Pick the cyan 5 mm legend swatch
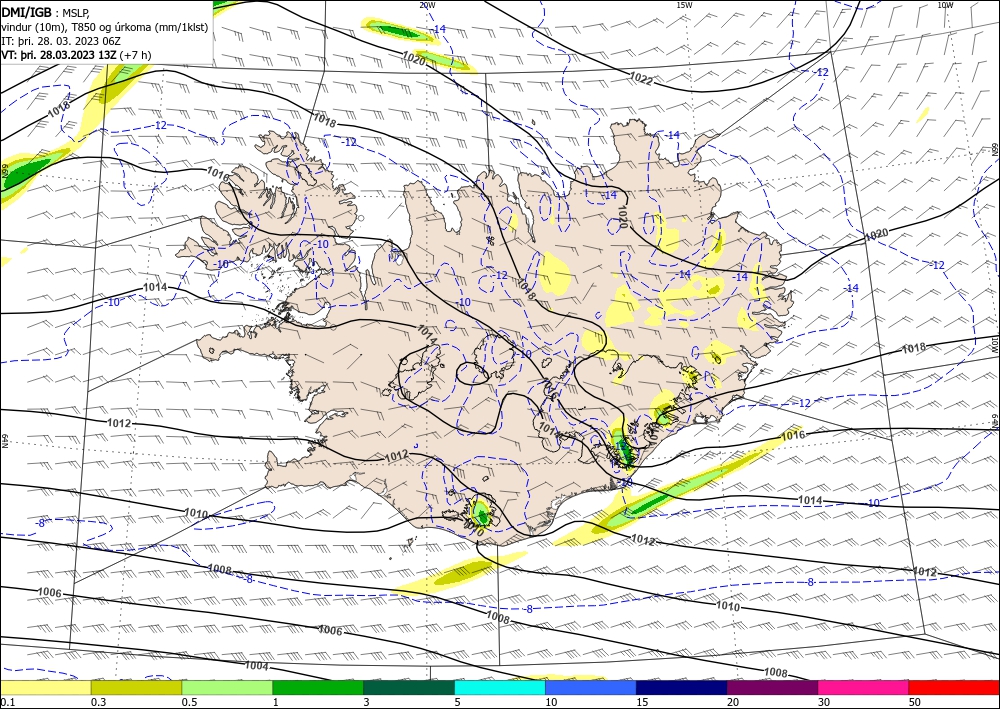The width and height of the screenshot is (1000, 709). (x=500, y=688)
